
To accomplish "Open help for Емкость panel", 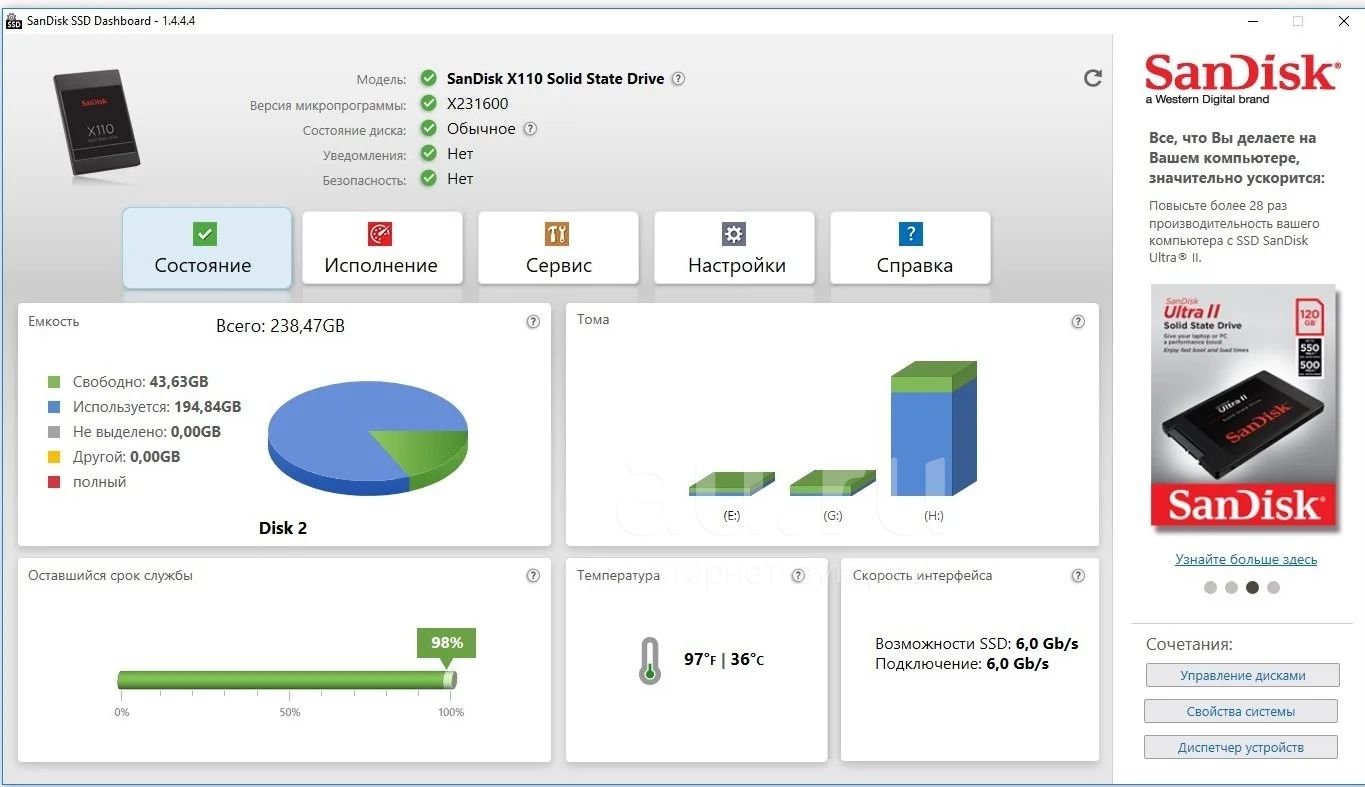I will pos(533,322).
